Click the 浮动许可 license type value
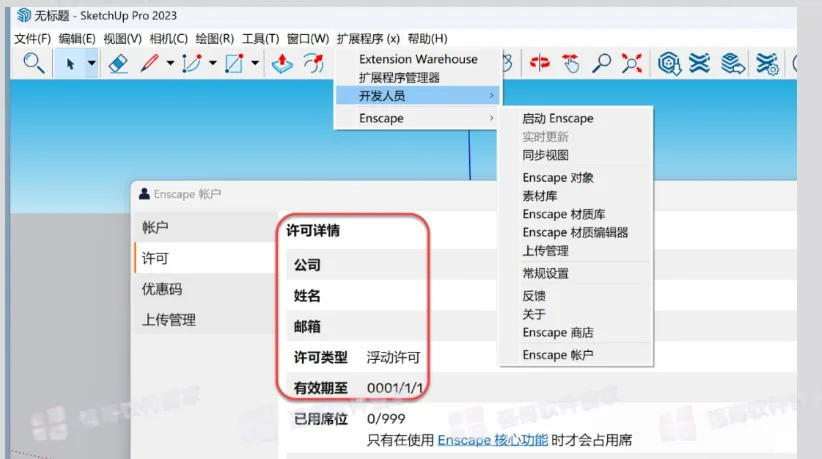 pos(393,358)
